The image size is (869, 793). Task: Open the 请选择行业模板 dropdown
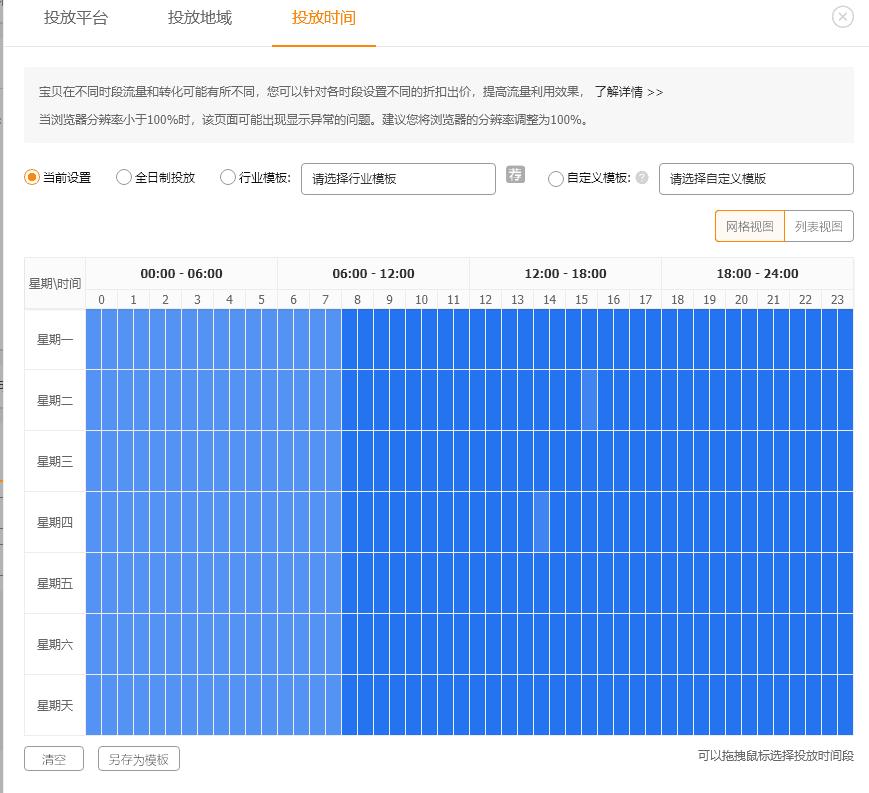coord(398,178)
